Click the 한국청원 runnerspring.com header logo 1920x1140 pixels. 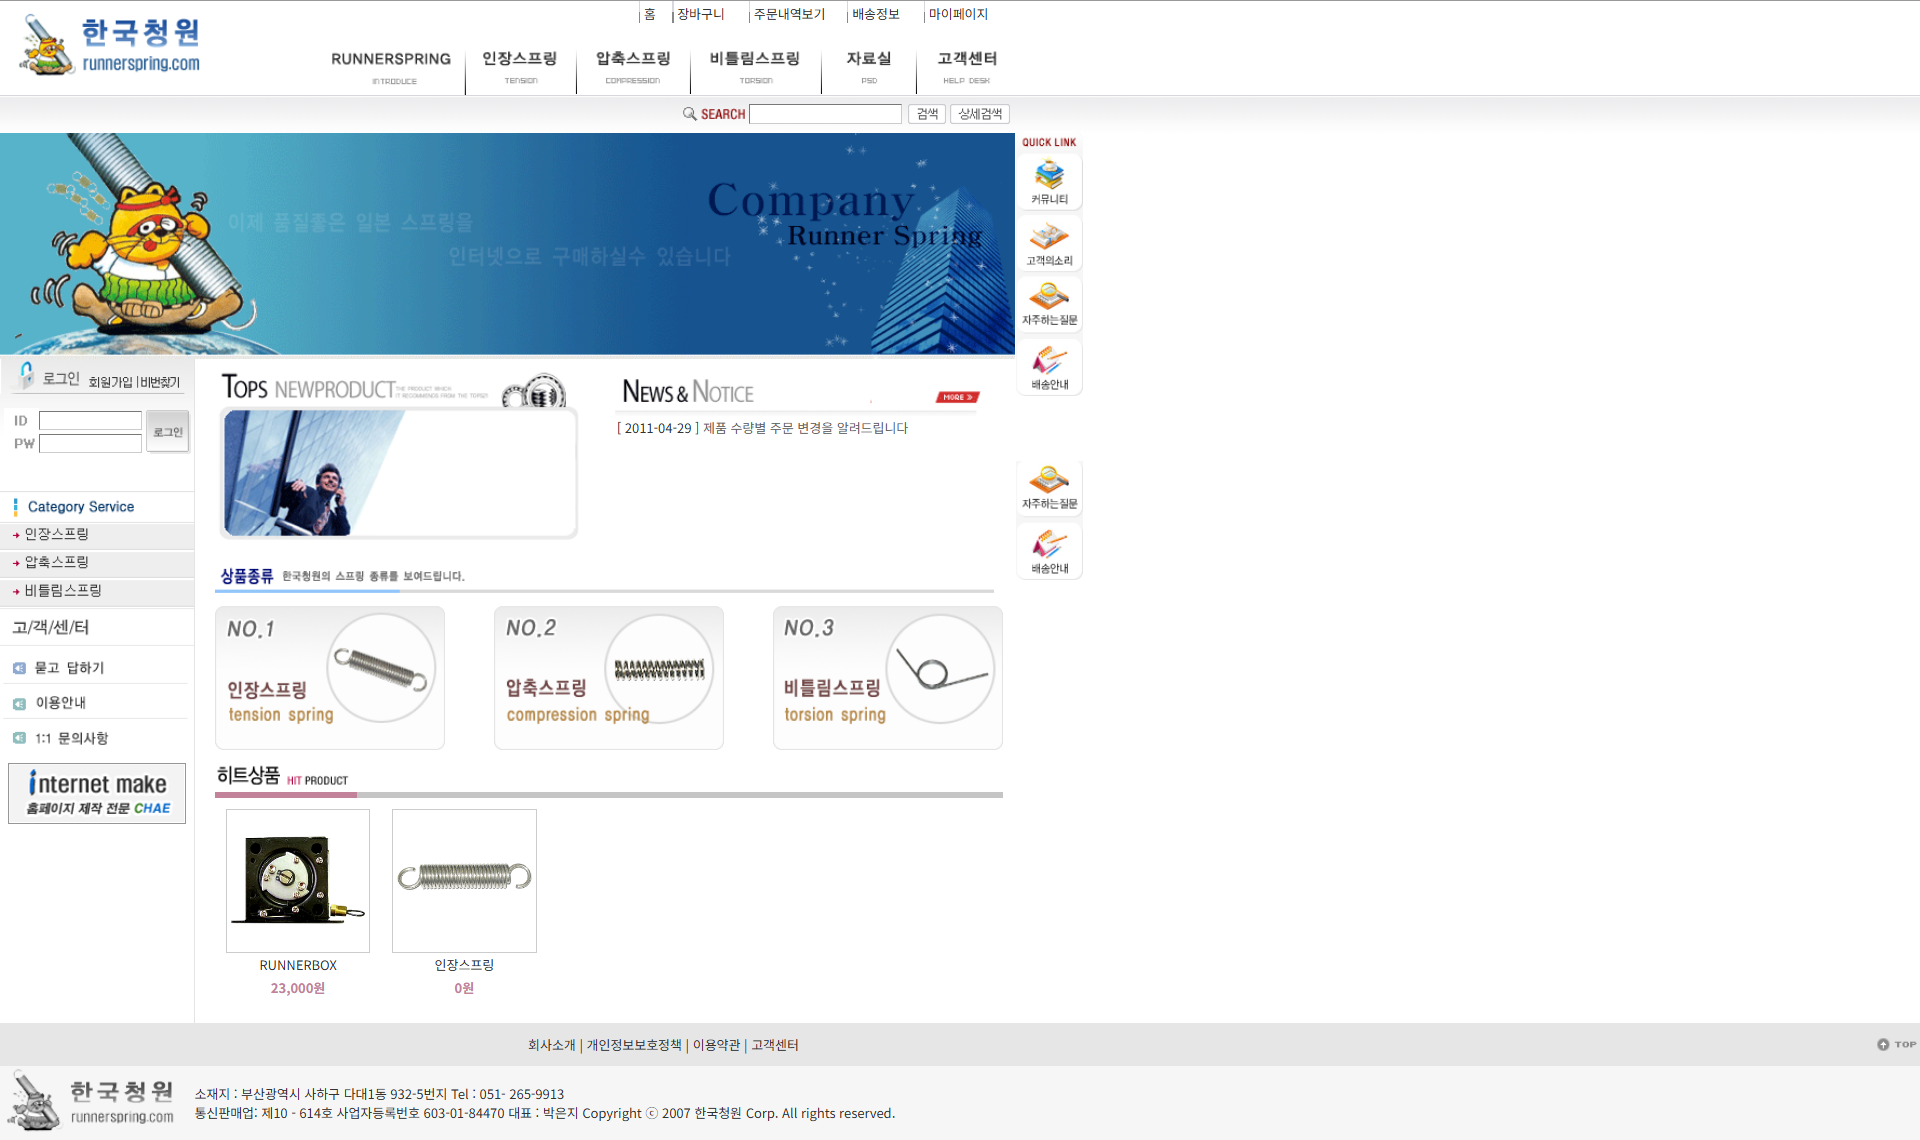(110, 45)
